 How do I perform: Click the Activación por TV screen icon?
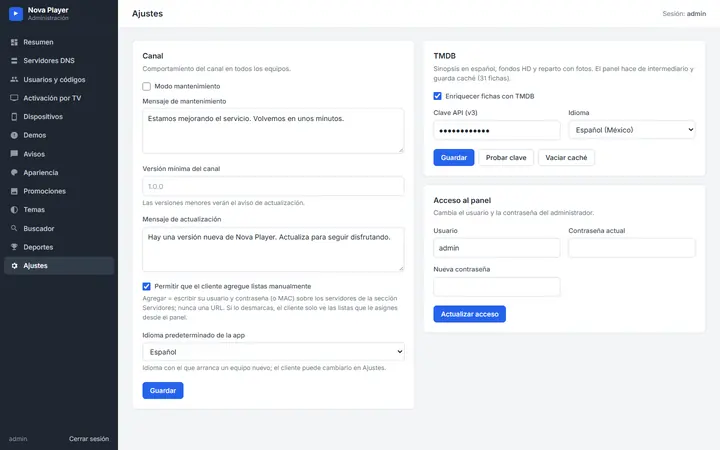pyautogui.click(x=14, y=98)
